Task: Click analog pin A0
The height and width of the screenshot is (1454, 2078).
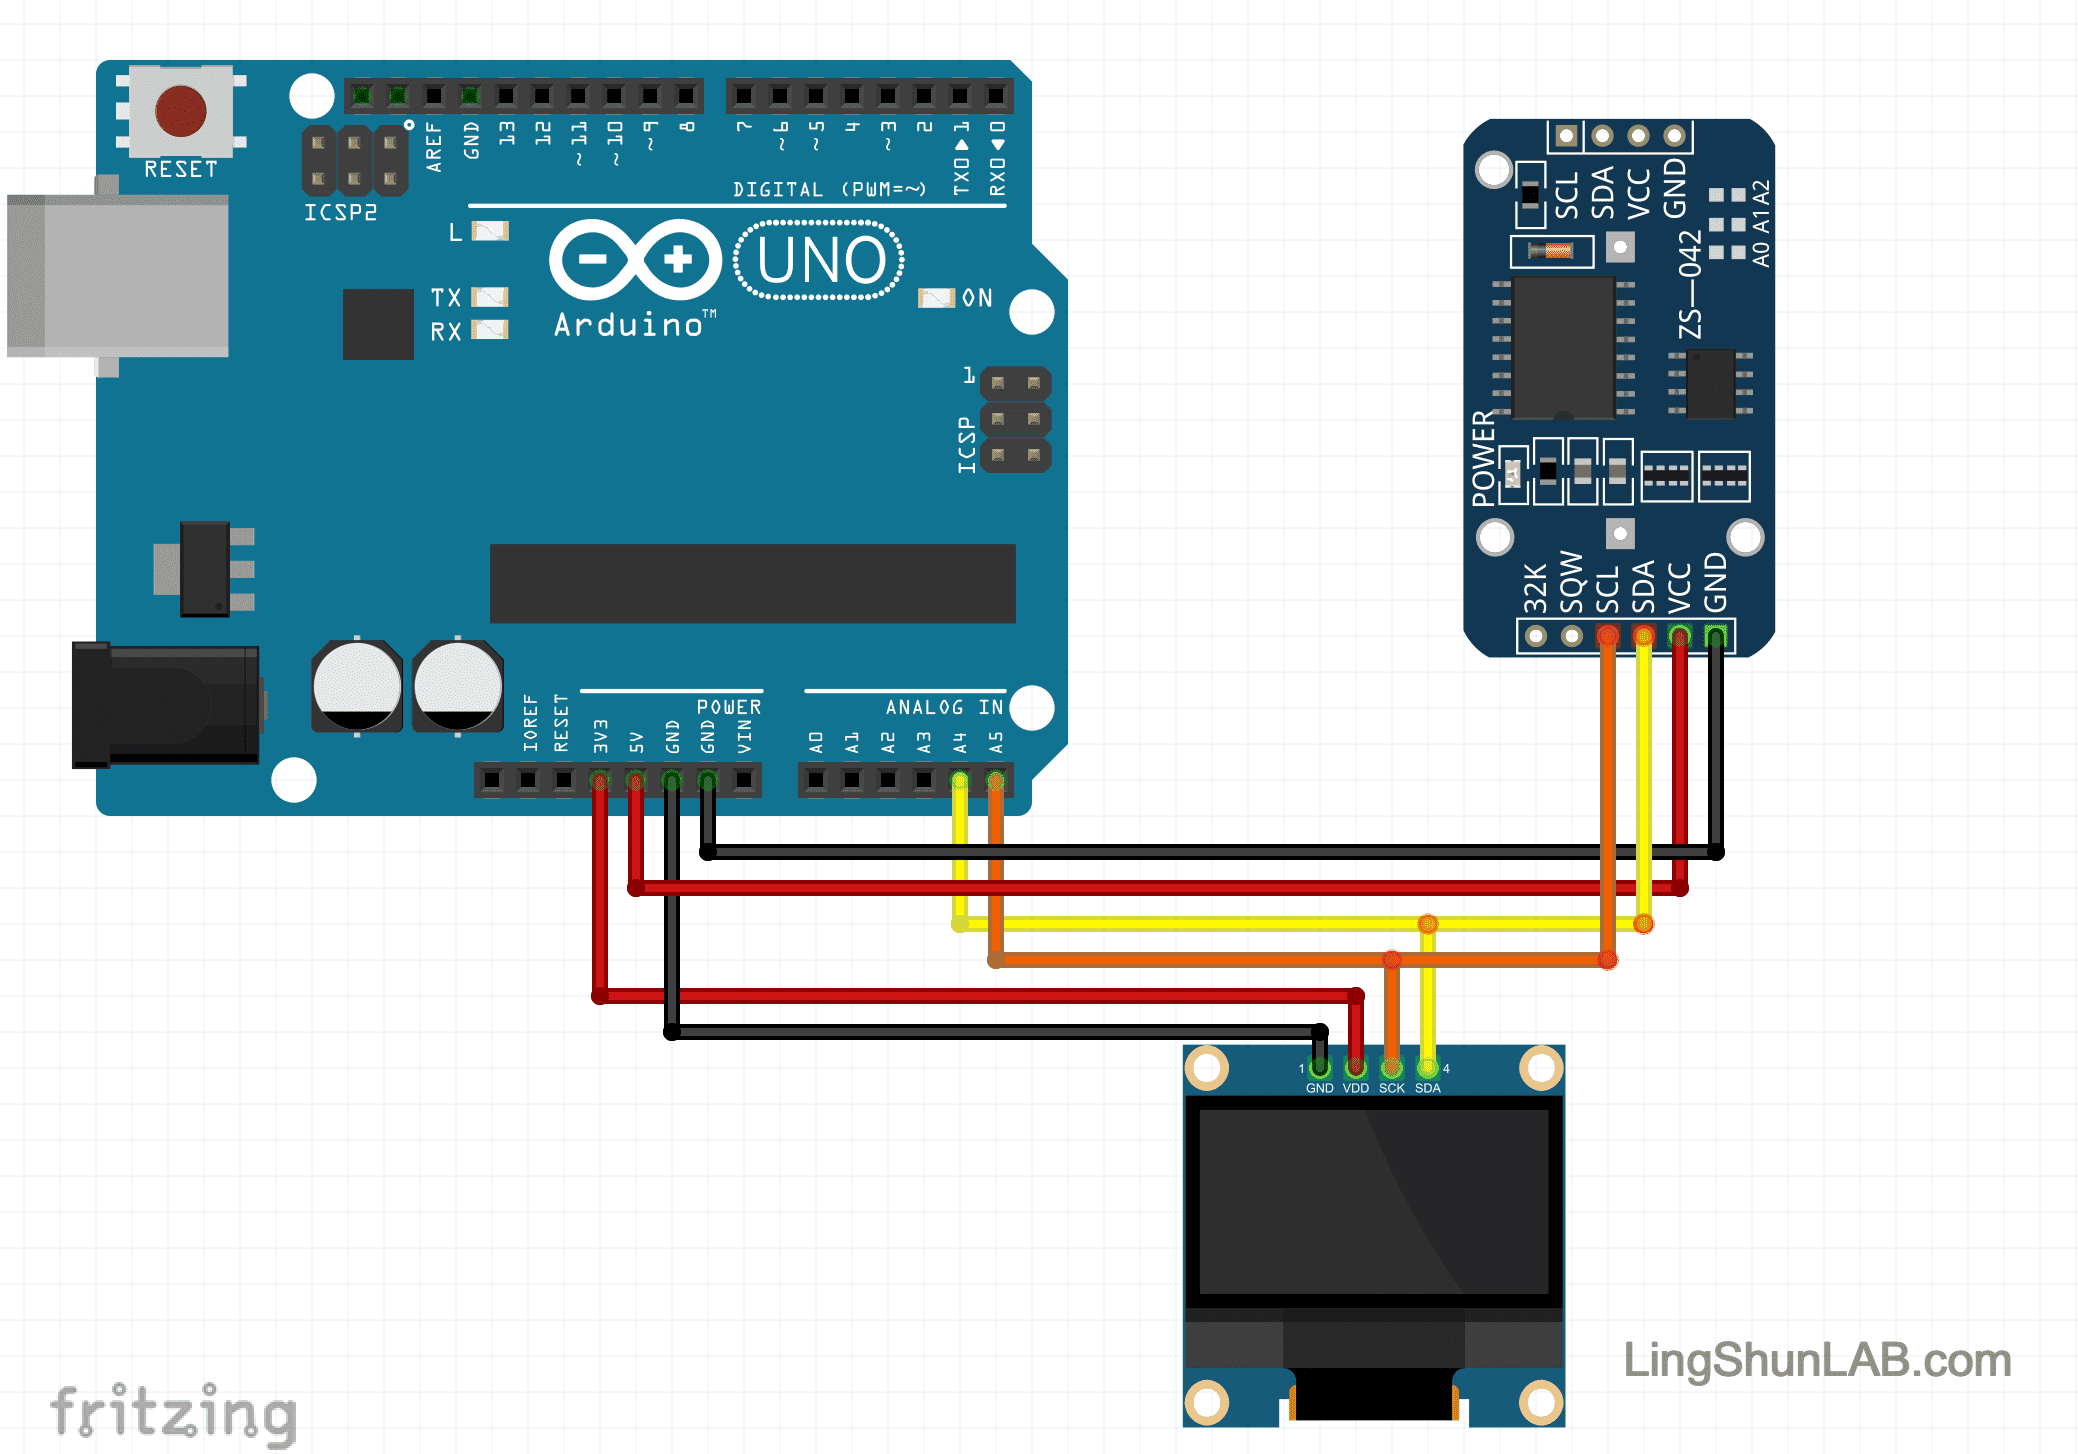Action: 816,780
